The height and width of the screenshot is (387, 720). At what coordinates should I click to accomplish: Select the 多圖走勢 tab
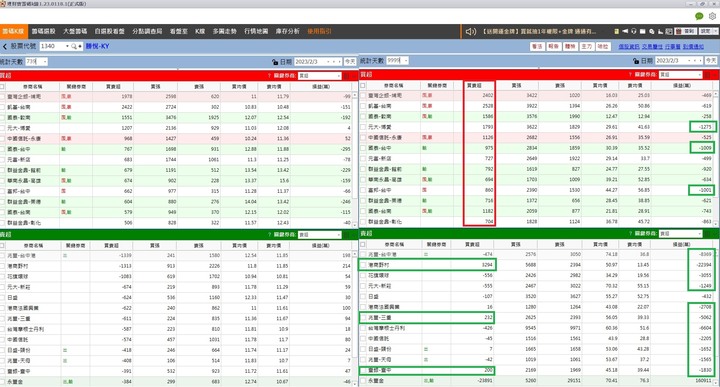pyautogui.click(x=225, y=31)
